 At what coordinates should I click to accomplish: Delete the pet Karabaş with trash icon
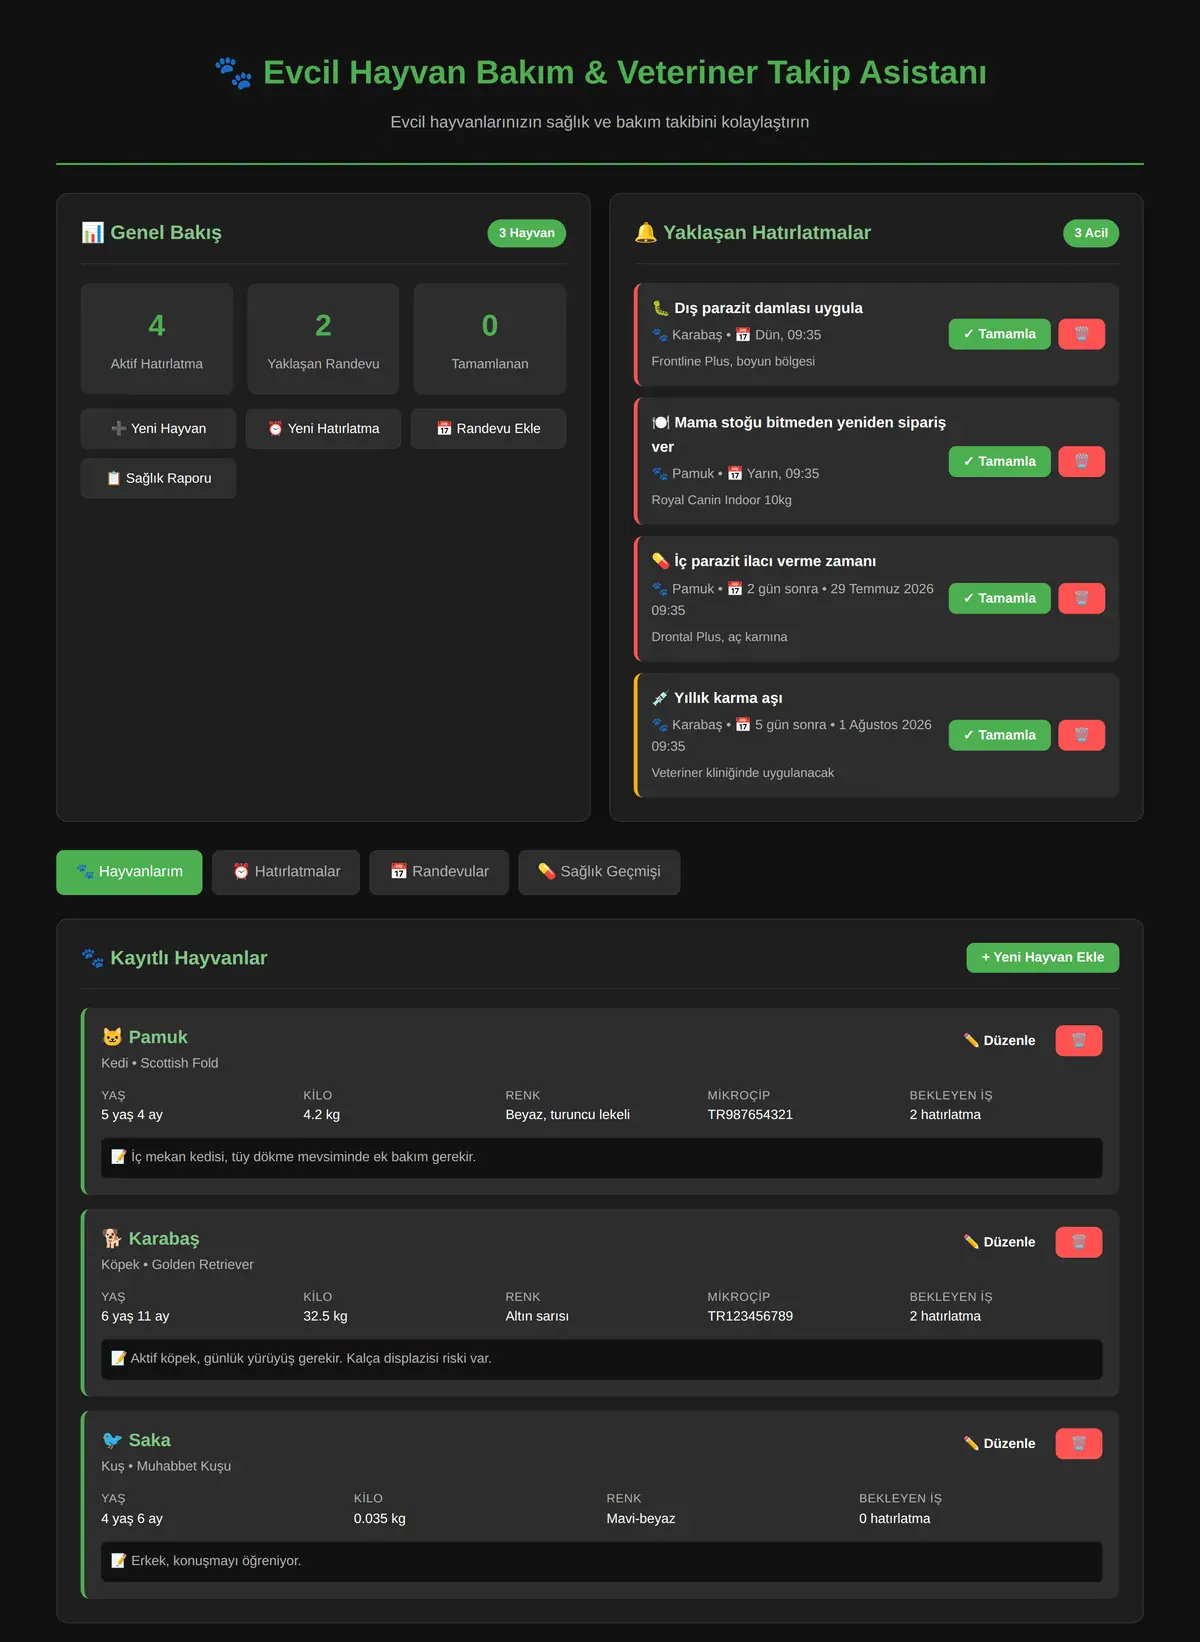click(1079, 1242)
